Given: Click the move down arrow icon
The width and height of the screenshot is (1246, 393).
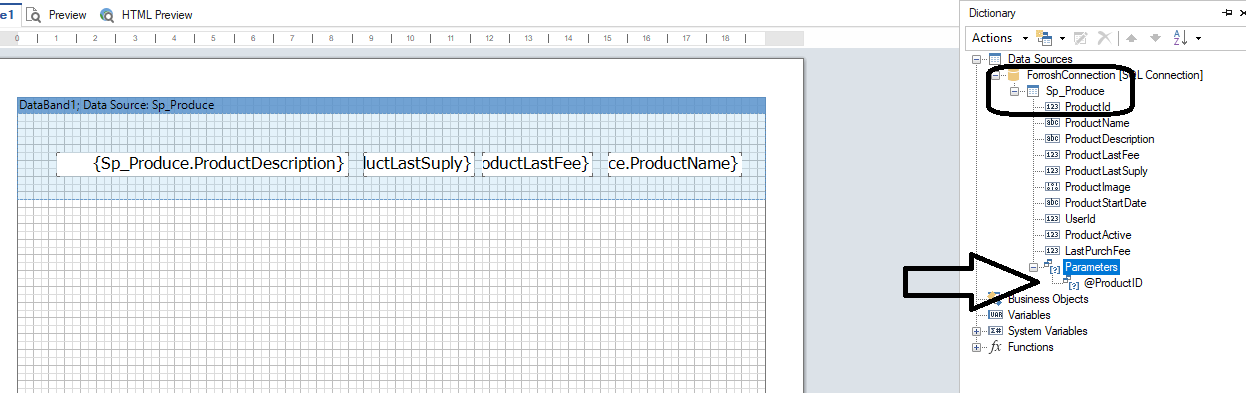Looking at the screenshot, I should tap(1155, 38).
